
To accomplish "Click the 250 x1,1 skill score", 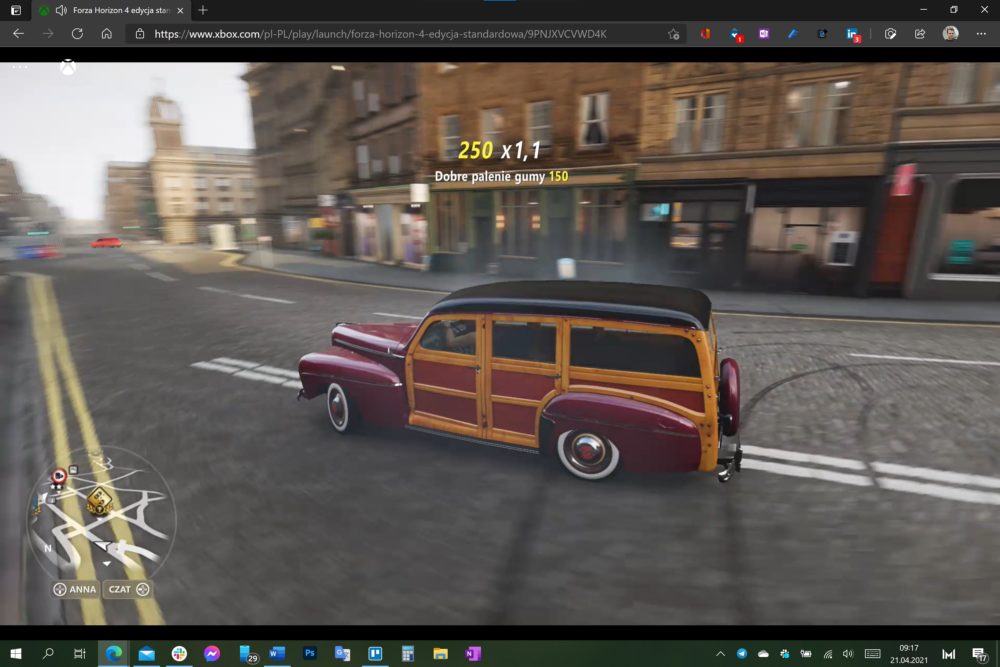I will pos(500,150).
